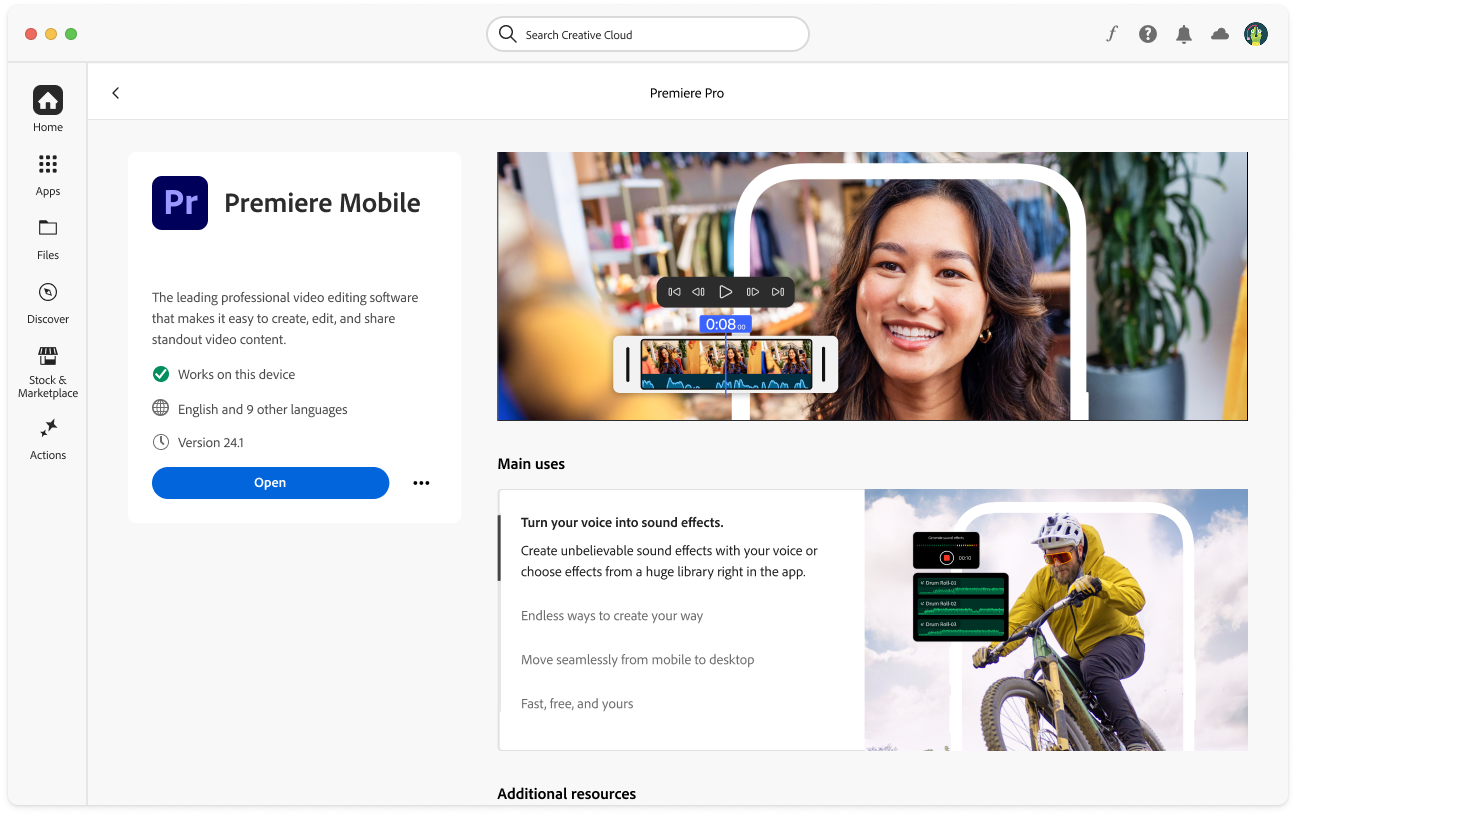Screen dimensions: 1458x816
Task: Click the 'Premiere Pro' page title
Action: coord(687,93)
